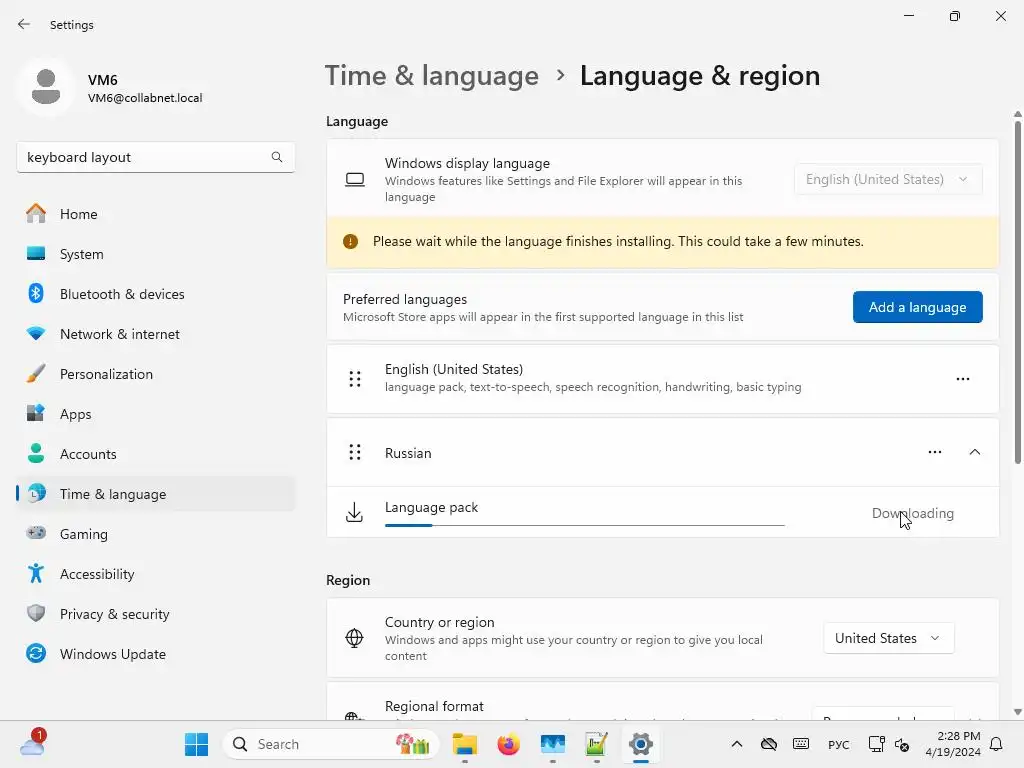
Task: Click the Home house icon in sidebar
Action: 36,214
